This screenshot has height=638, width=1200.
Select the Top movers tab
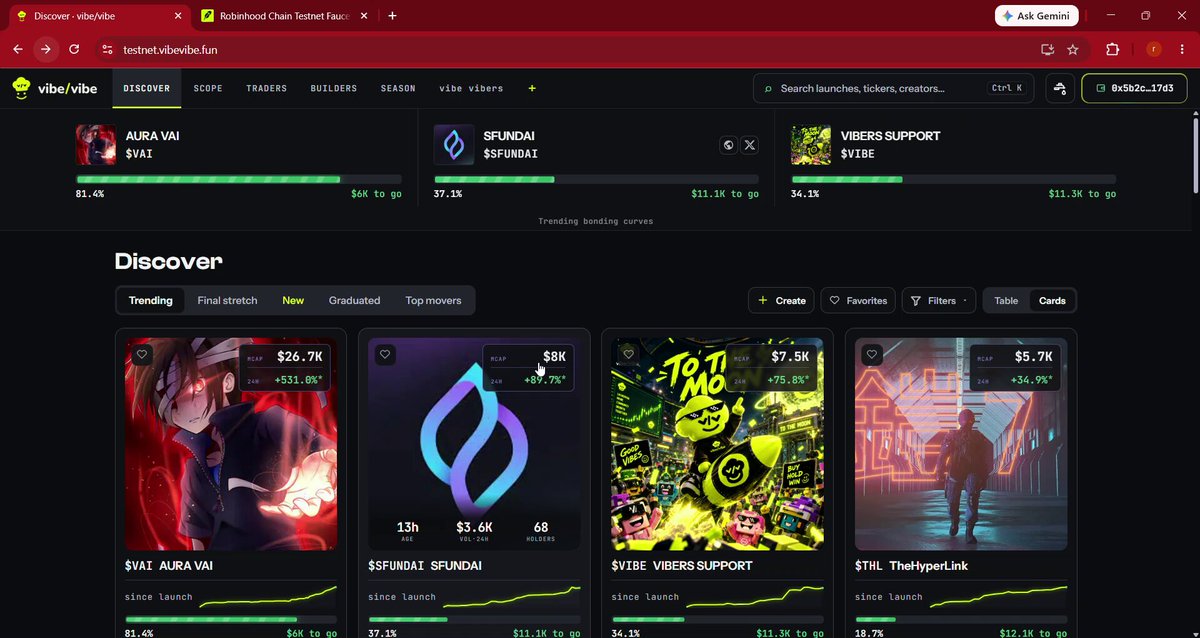pyautogui.click(x=433, y=300)
